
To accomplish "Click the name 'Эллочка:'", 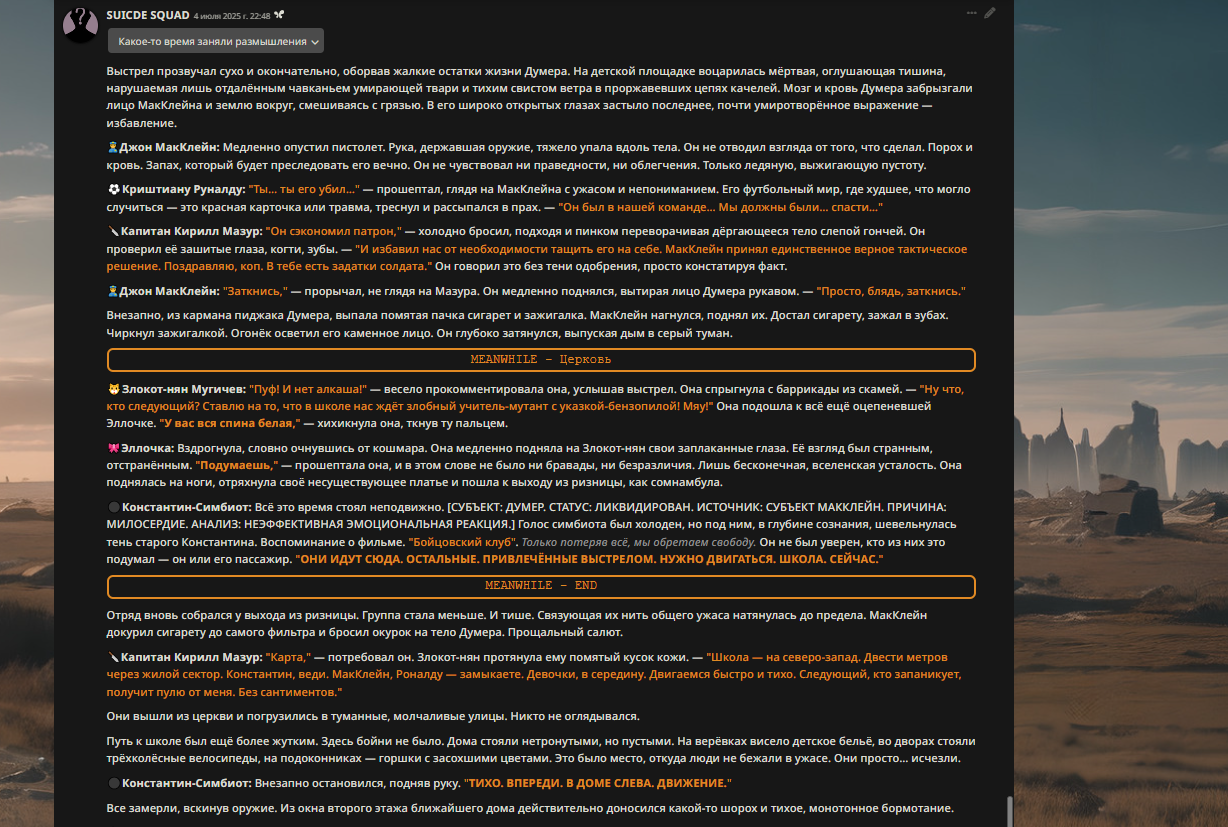I will tap(148, 448).
